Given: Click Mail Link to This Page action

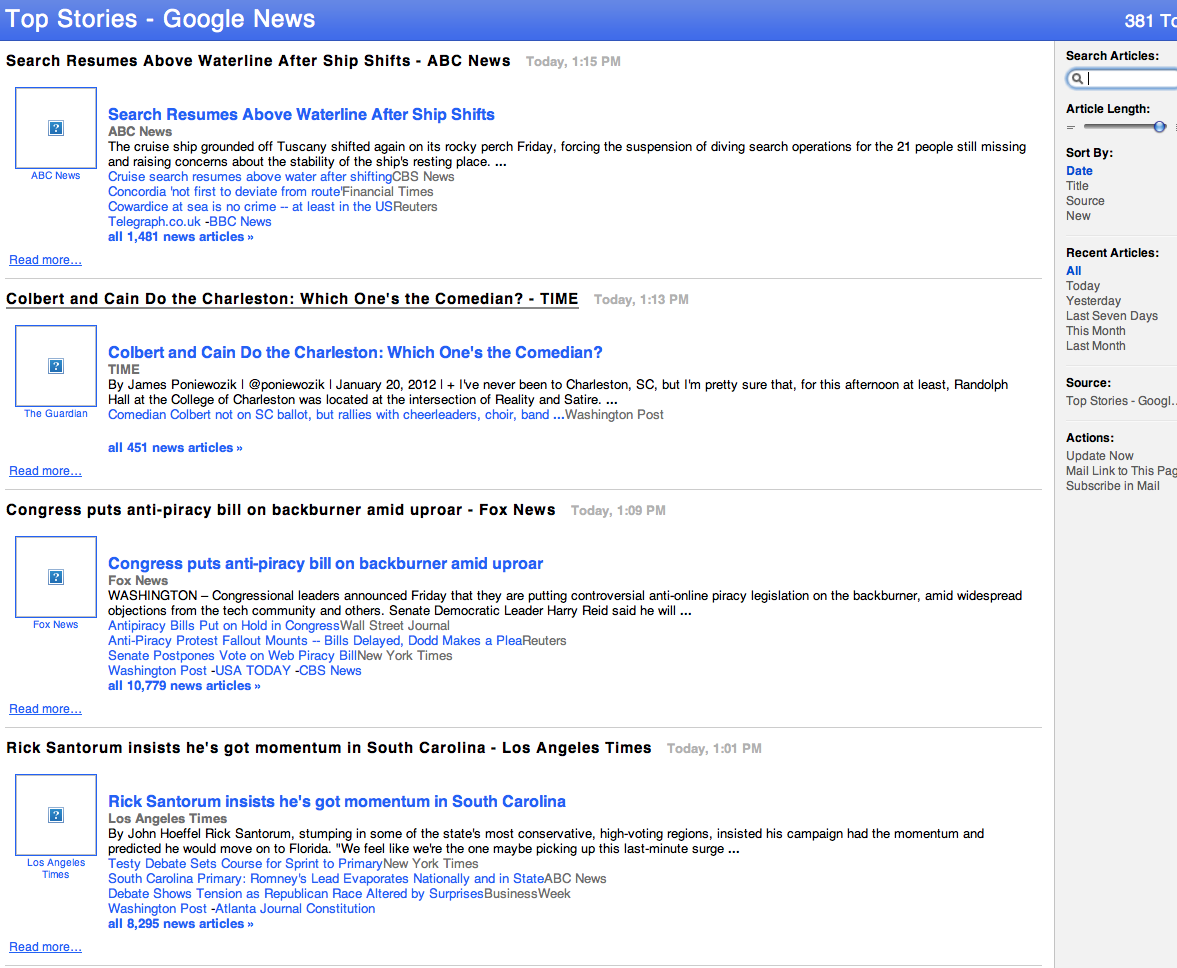Looking at the screenshot, I should click(1121, 471).
